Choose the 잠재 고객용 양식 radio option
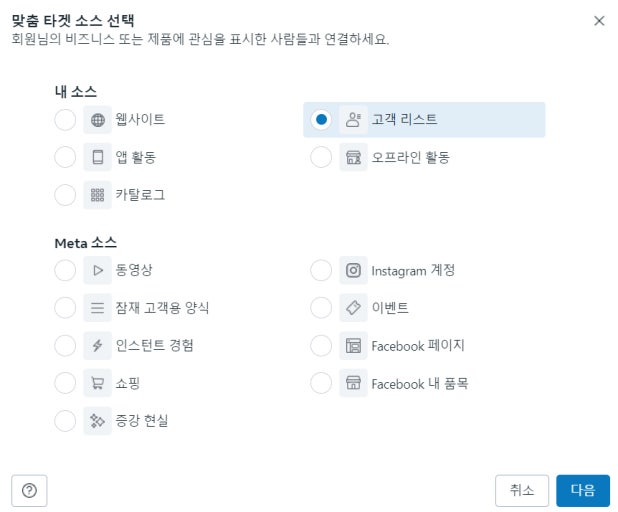The image size is (618, 512). [65, 308]
